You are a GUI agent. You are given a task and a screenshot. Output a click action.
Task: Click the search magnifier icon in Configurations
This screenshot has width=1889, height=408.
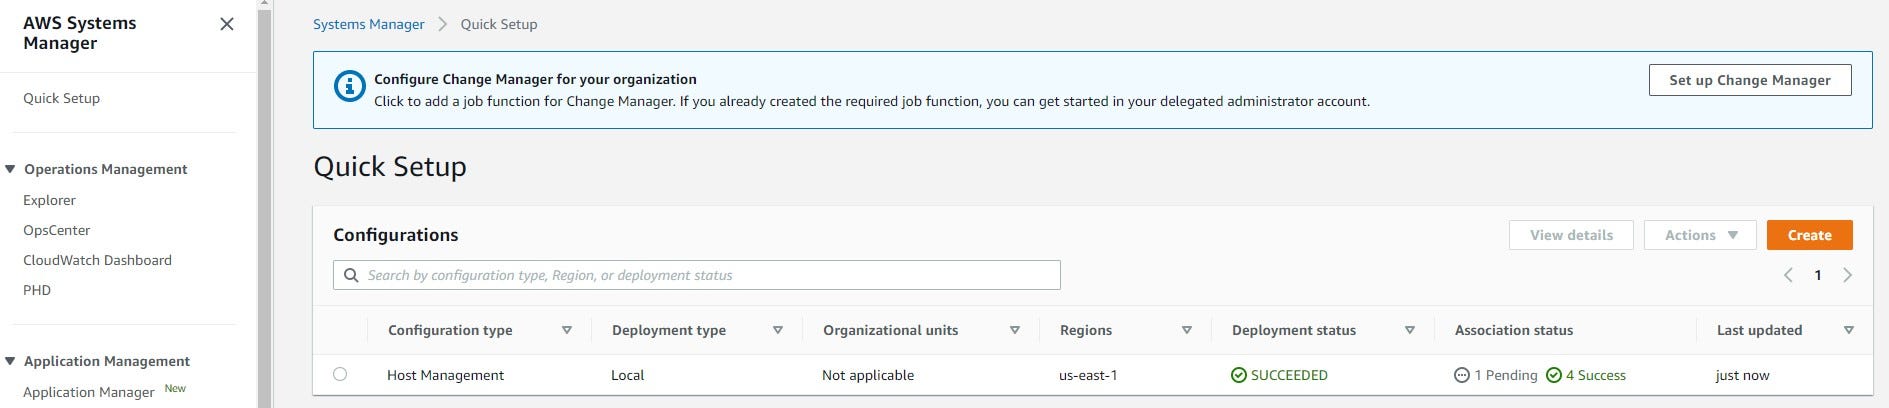click(351, 275)
